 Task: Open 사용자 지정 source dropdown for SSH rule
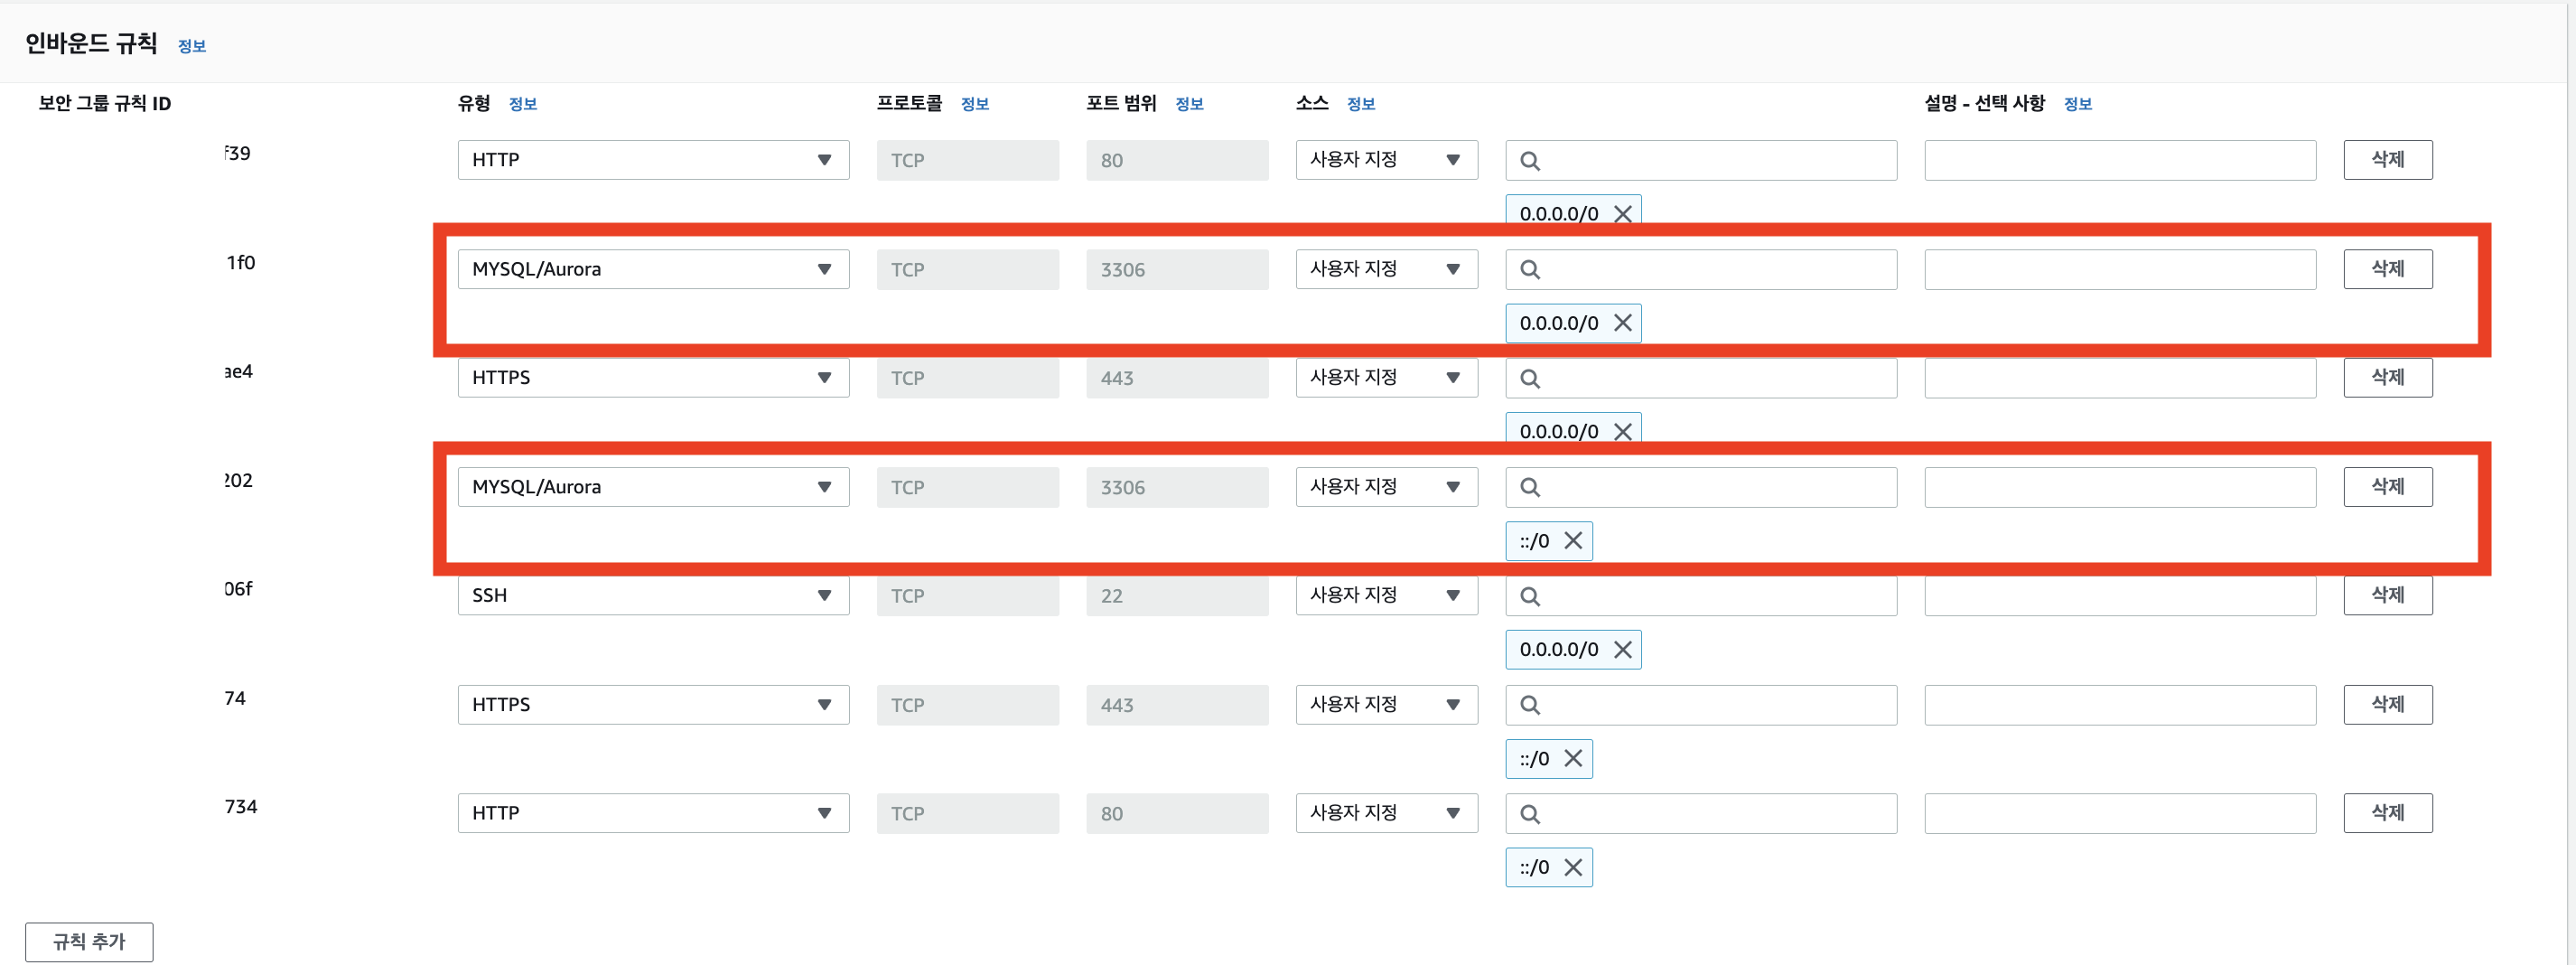coord(1386,596)
